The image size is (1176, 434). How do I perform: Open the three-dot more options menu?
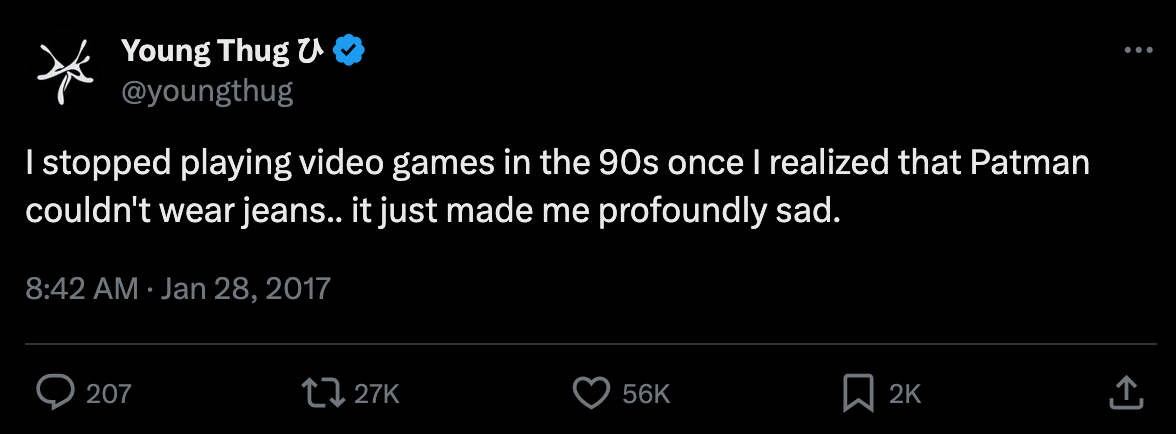1139,50
